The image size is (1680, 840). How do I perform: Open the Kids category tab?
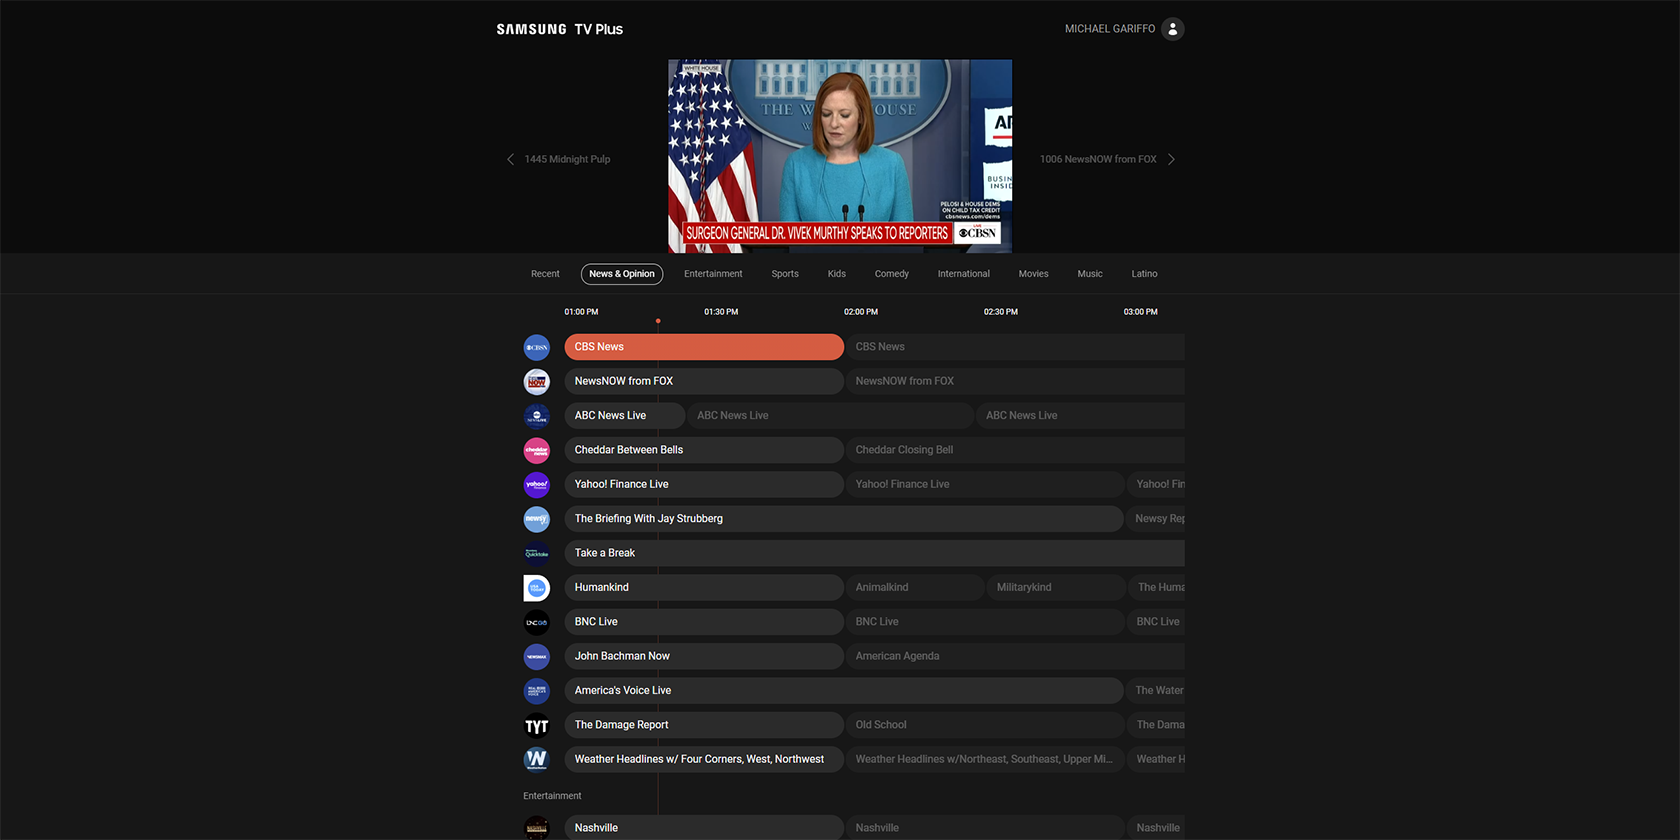[837, 274]
